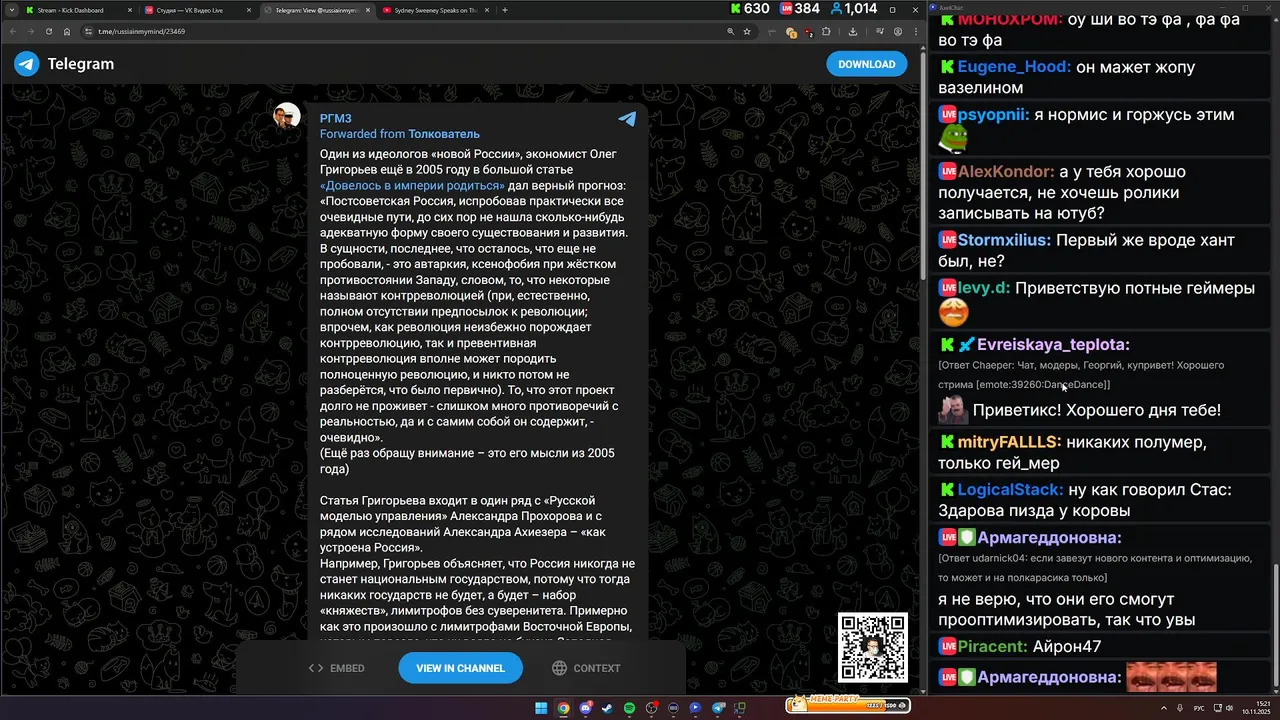Click the Telegram paper-plane icon in the post
This screenshot has width=1280, height=720.
click(627, 119)
